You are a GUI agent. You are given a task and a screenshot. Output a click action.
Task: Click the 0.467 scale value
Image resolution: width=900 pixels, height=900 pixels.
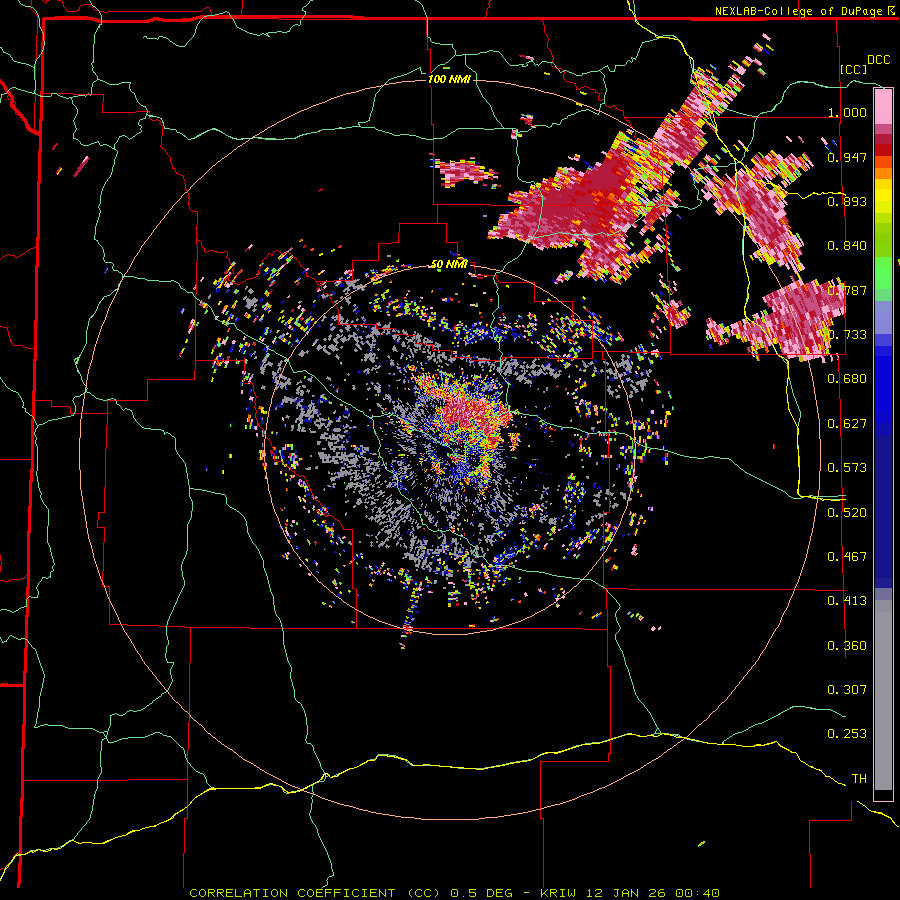[847, 557]
